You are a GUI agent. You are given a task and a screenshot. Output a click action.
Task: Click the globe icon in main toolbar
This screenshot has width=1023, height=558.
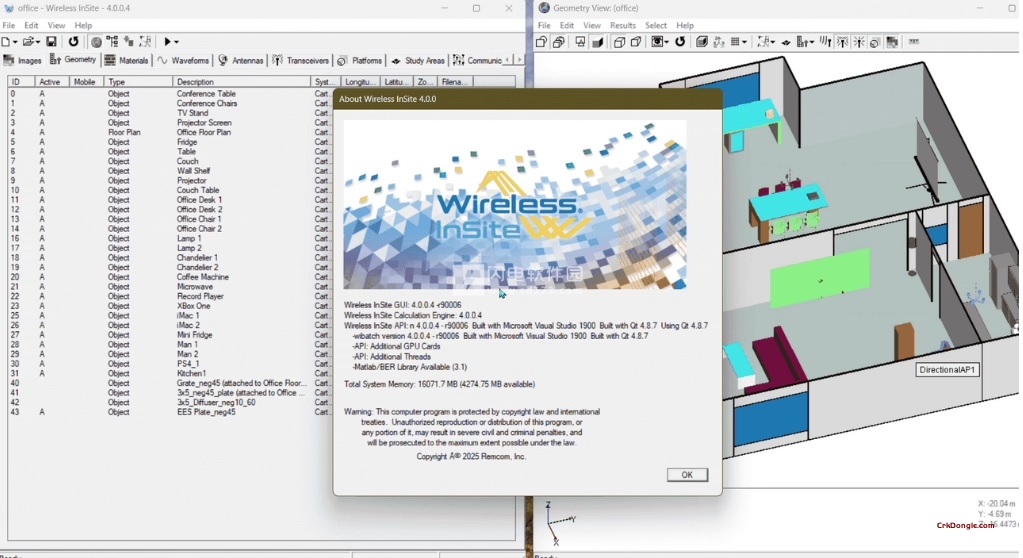(97, 42)
